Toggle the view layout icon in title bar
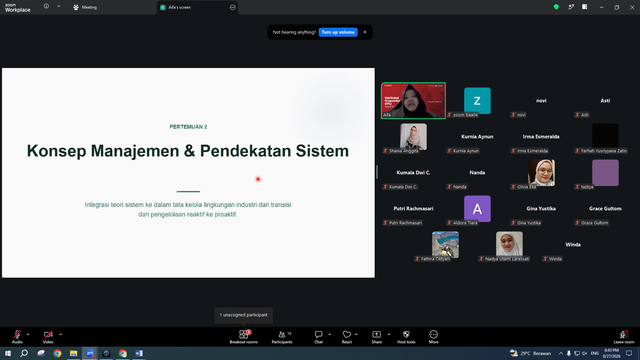The image size is (640, 360). point(585,7)
